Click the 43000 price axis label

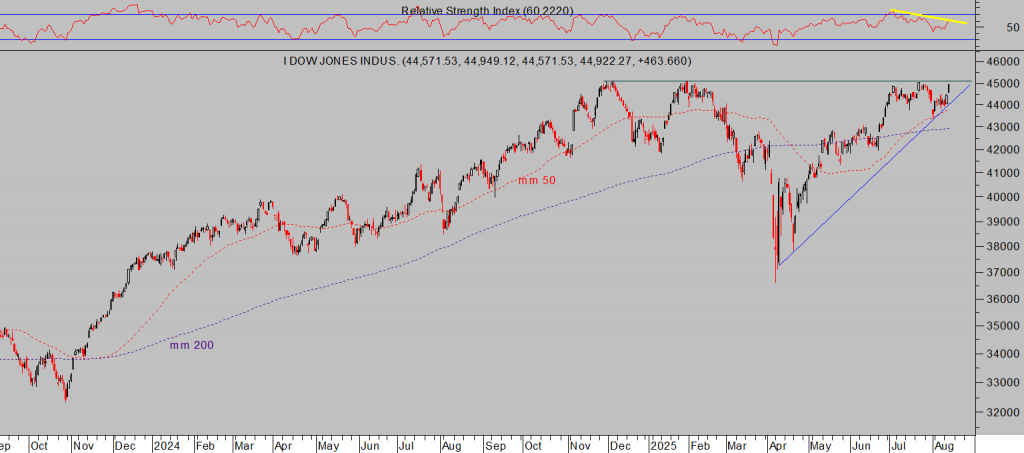pos(1002,127)
